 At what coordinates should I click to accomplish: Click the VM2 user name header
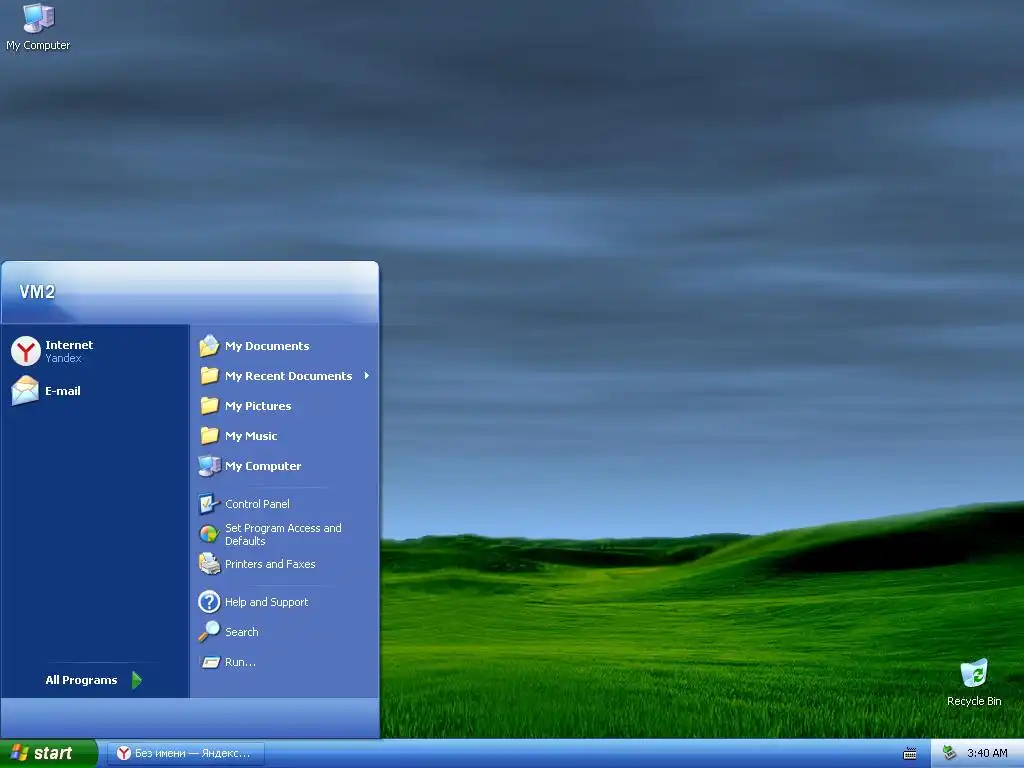click(37, 292)
